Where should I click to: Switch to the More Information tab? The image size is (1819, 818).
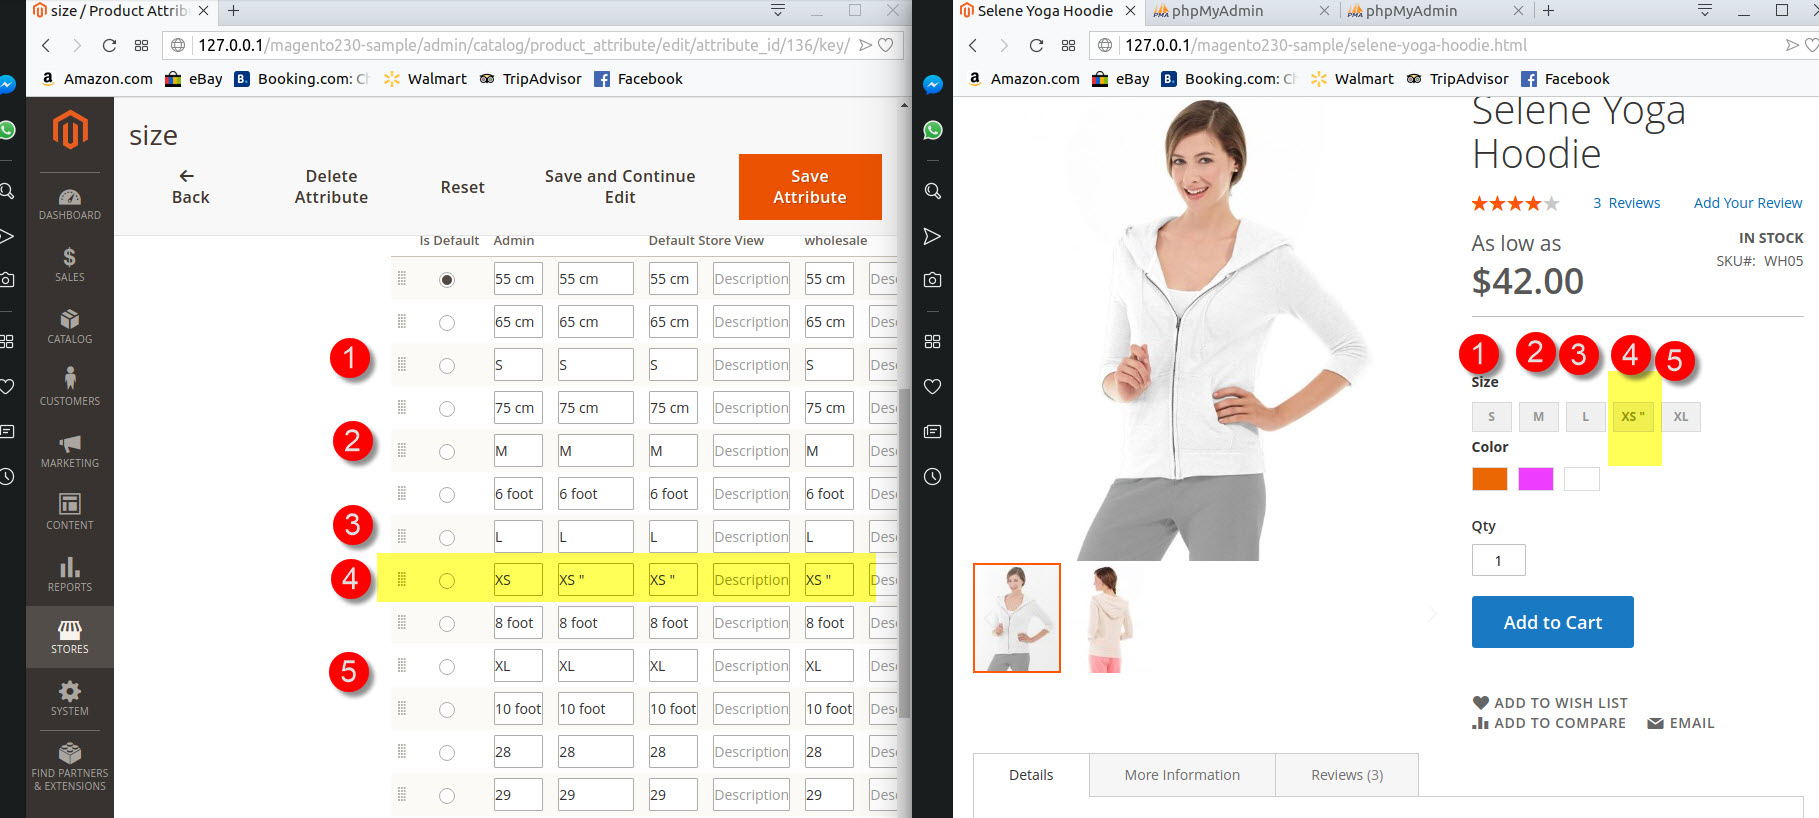tap(1182, 775)
